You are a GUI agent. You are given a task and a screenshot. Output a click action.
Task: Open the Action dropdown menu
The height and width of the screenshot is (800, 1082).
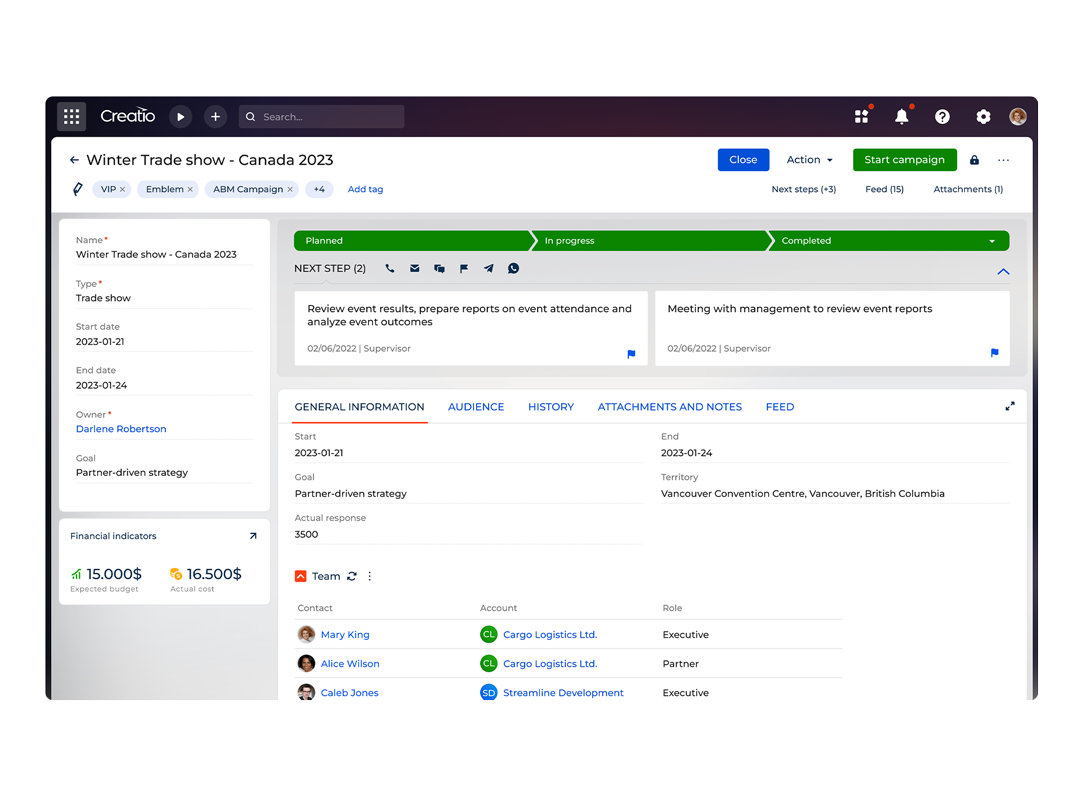coord(809,160)
